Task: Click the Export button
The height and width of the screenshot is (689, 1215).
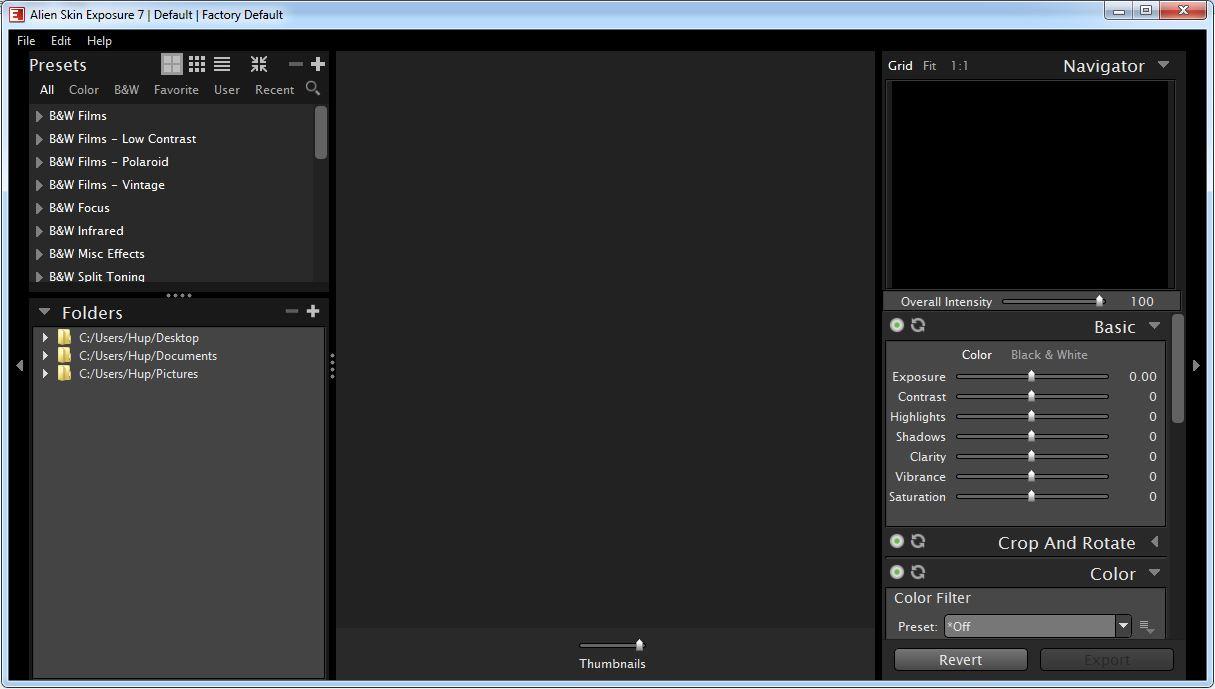Action: coord(1107,660)
